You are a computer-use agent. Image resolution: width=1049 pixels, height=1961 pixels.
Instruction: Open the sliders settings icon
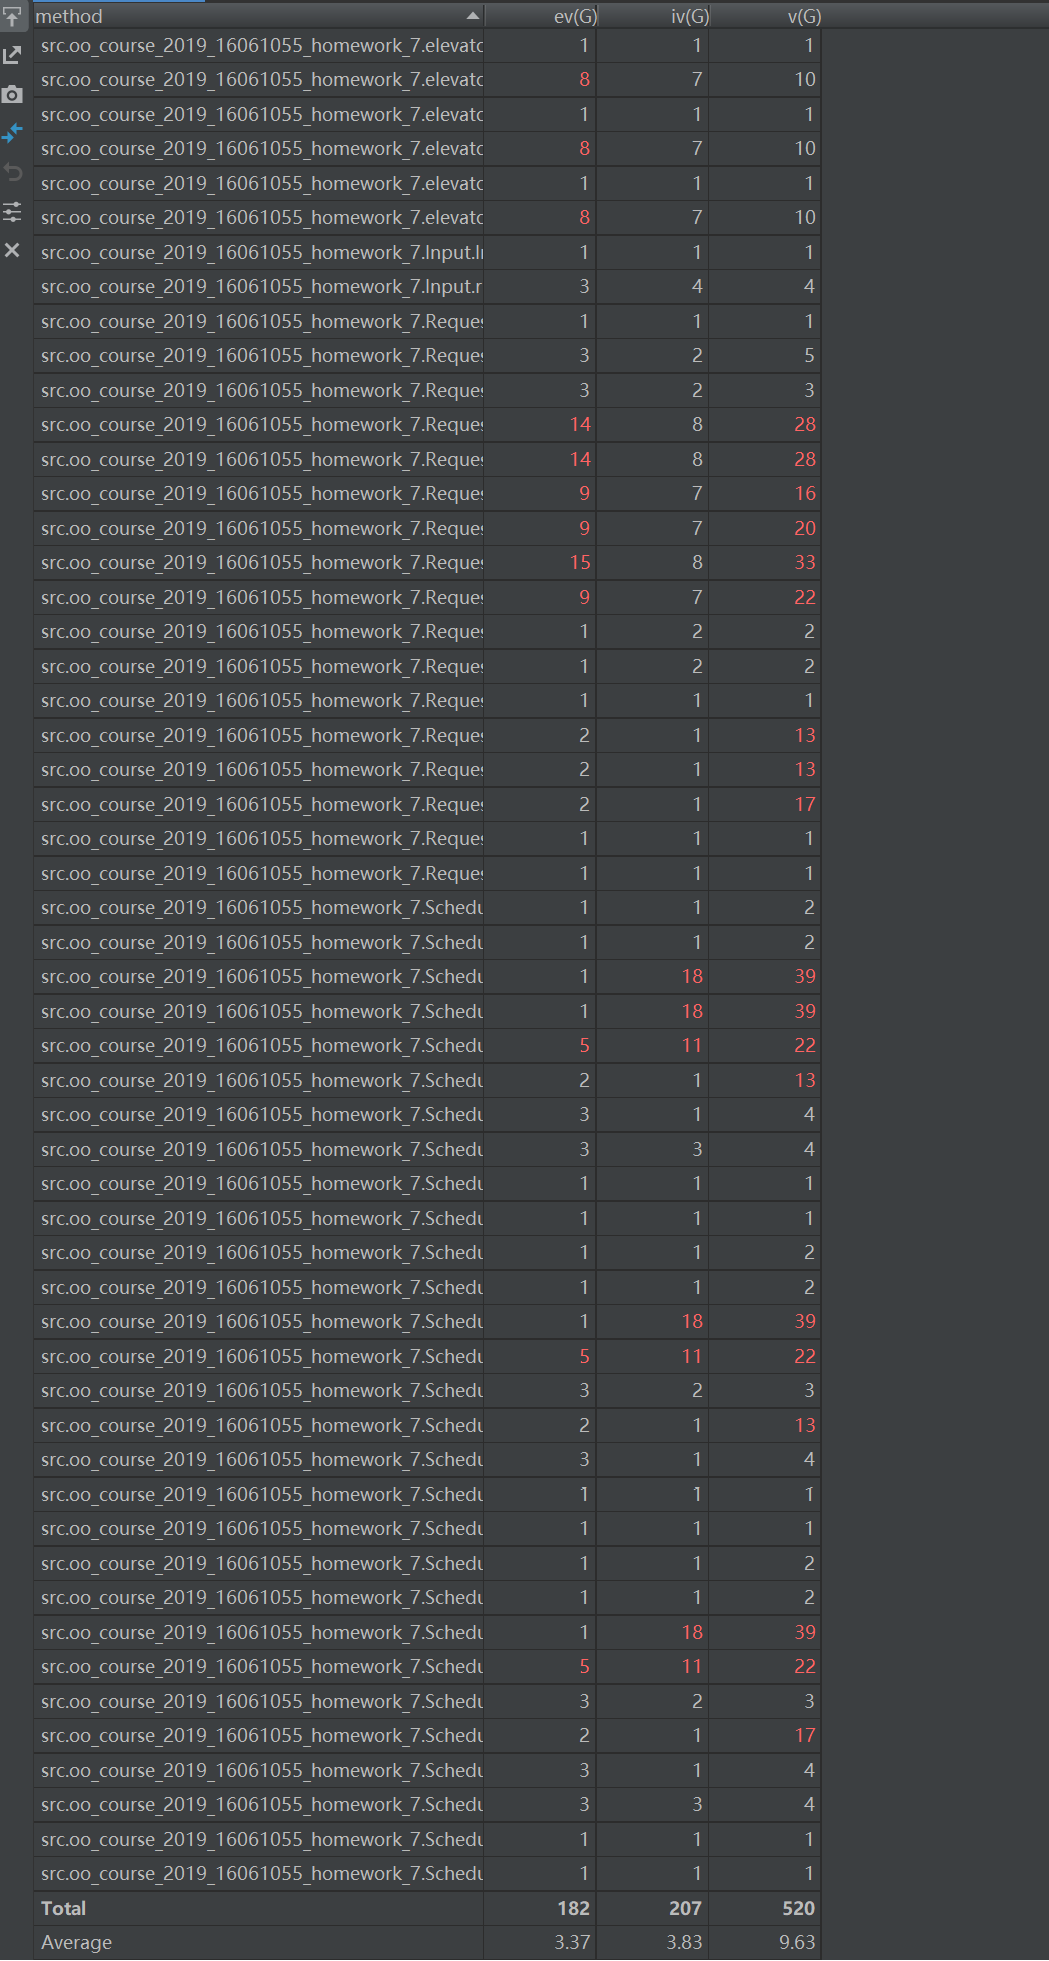point(12,211)
